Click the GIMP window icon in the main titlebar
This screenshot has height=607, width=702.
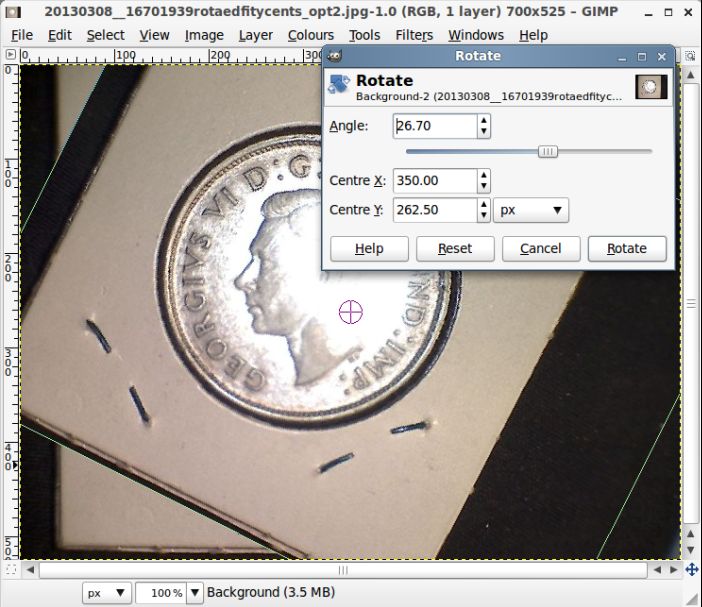click(x=13, y=12)
